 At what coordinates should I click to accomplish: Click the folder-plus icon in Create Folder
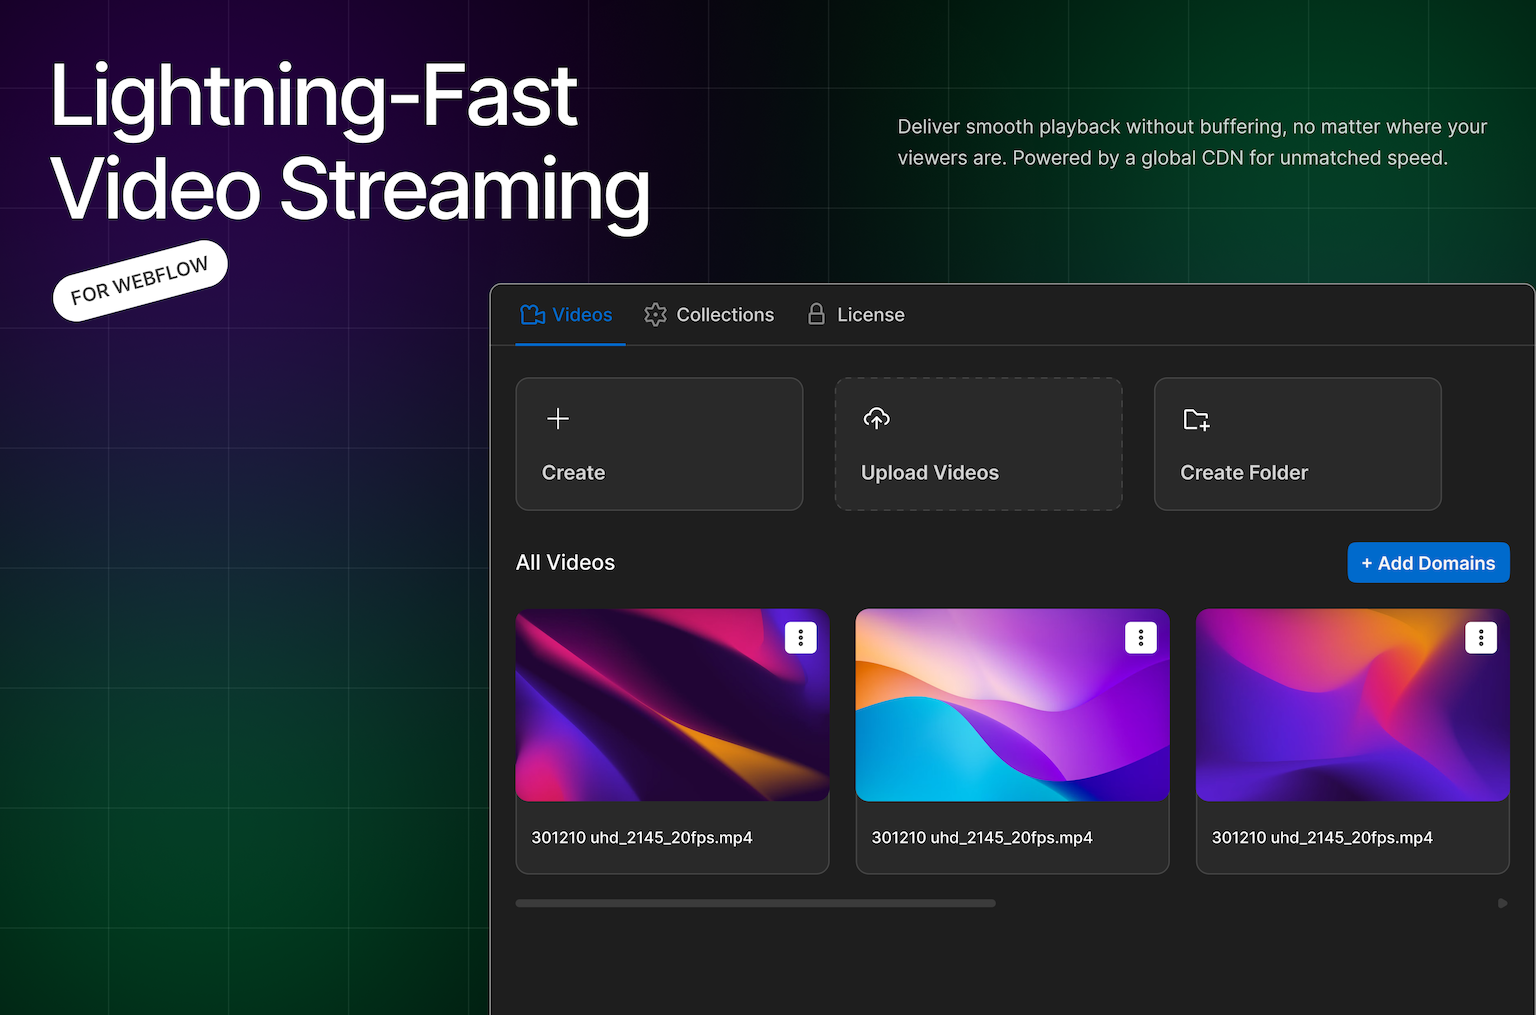1196,420
